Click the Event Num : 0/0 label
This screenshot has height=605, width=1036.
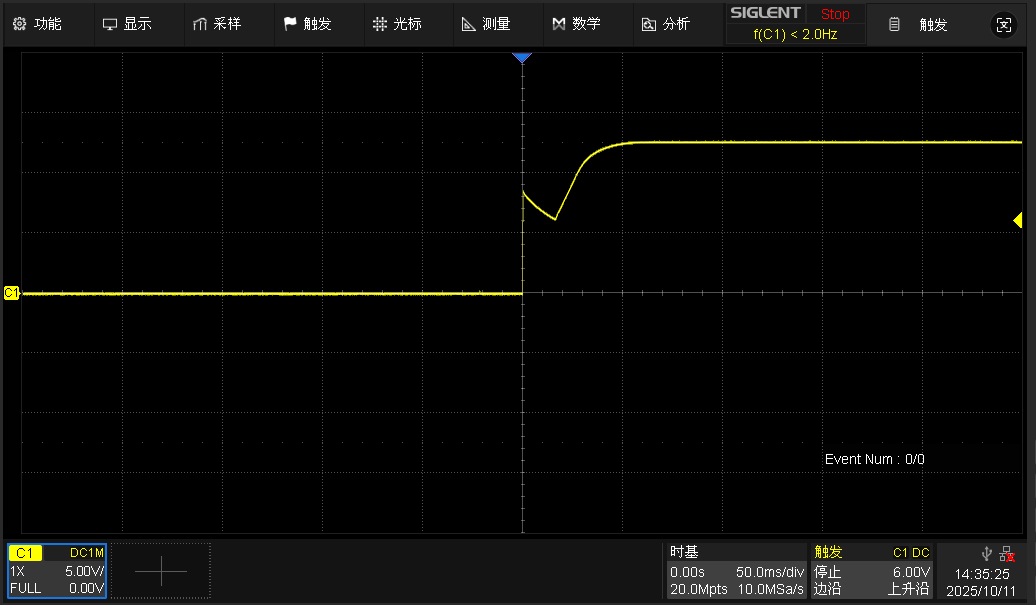(x=875, y=459)
